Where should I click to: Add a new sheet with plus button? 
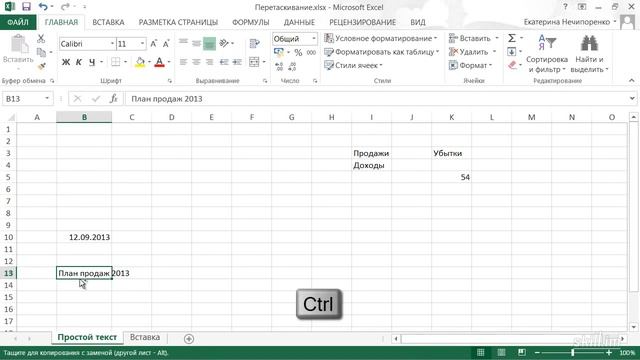[x=189, y=338]
